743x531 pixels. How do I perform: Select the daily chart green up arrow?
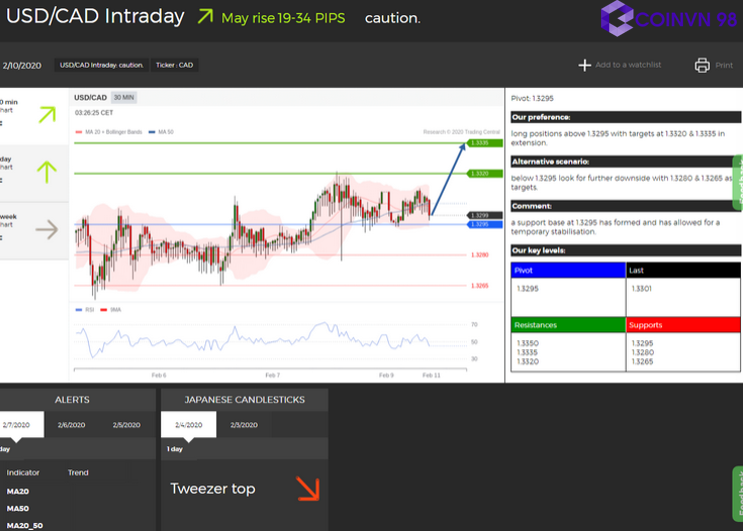point(46,172)
